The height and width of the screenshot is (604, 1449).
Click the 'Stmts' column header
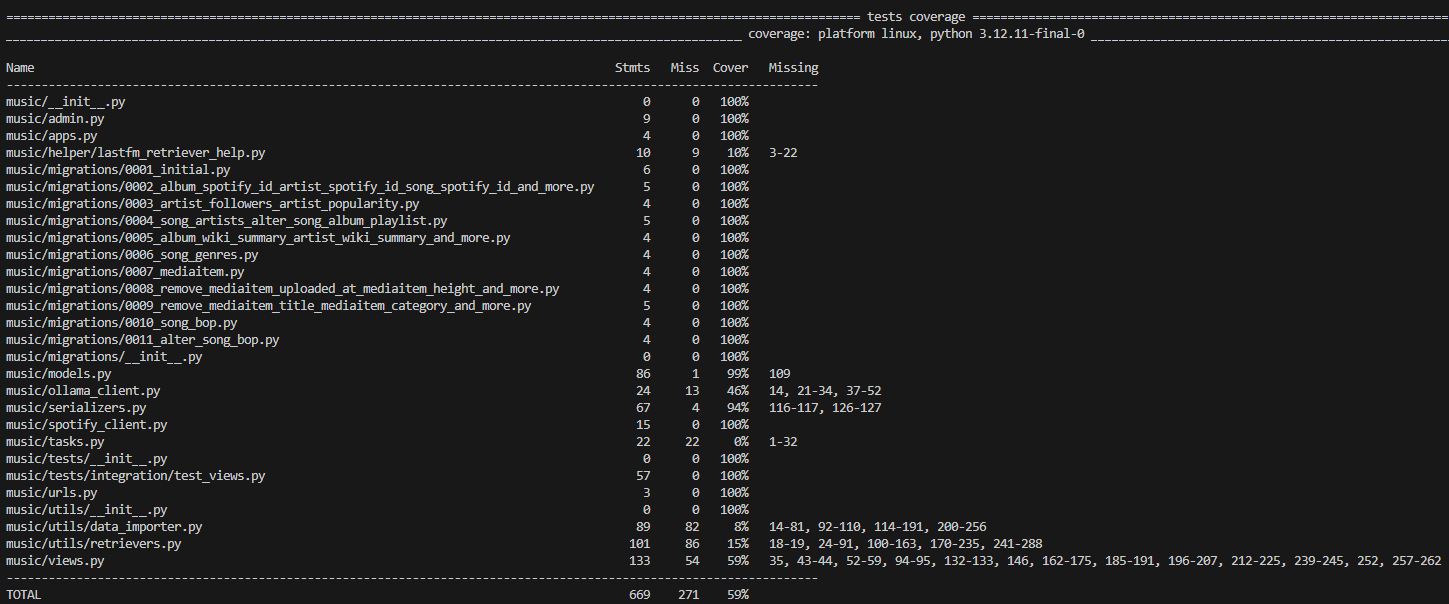632,68
